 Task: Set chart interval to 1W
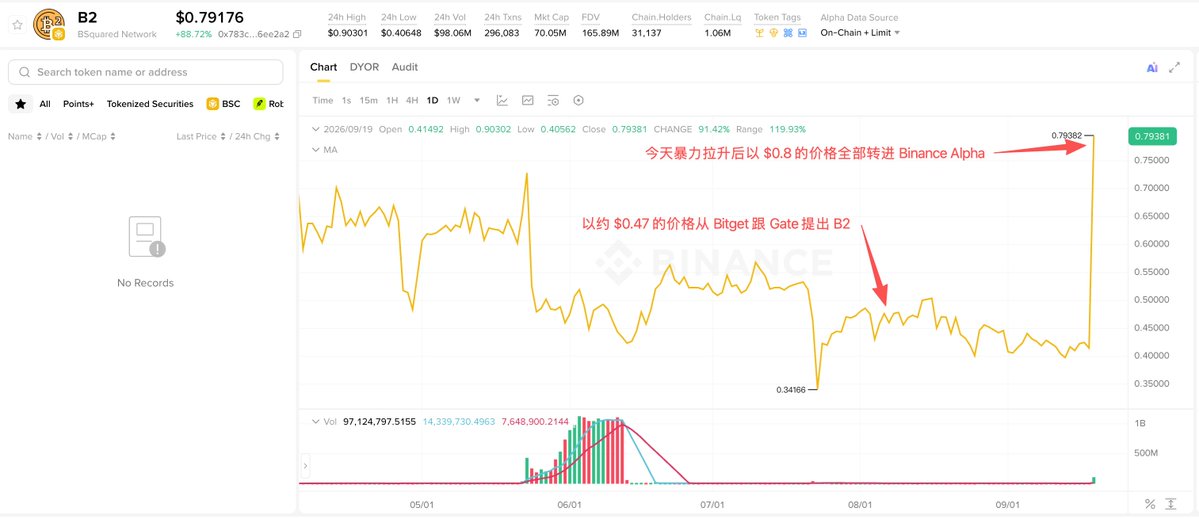453,100
